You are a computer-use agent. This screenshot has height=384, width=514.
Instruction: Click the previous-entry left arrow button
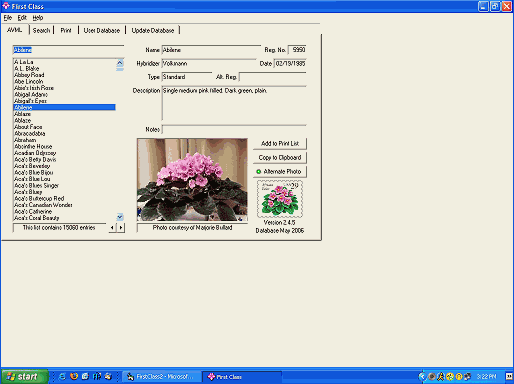pyautogui.click(x=112, y=228)
